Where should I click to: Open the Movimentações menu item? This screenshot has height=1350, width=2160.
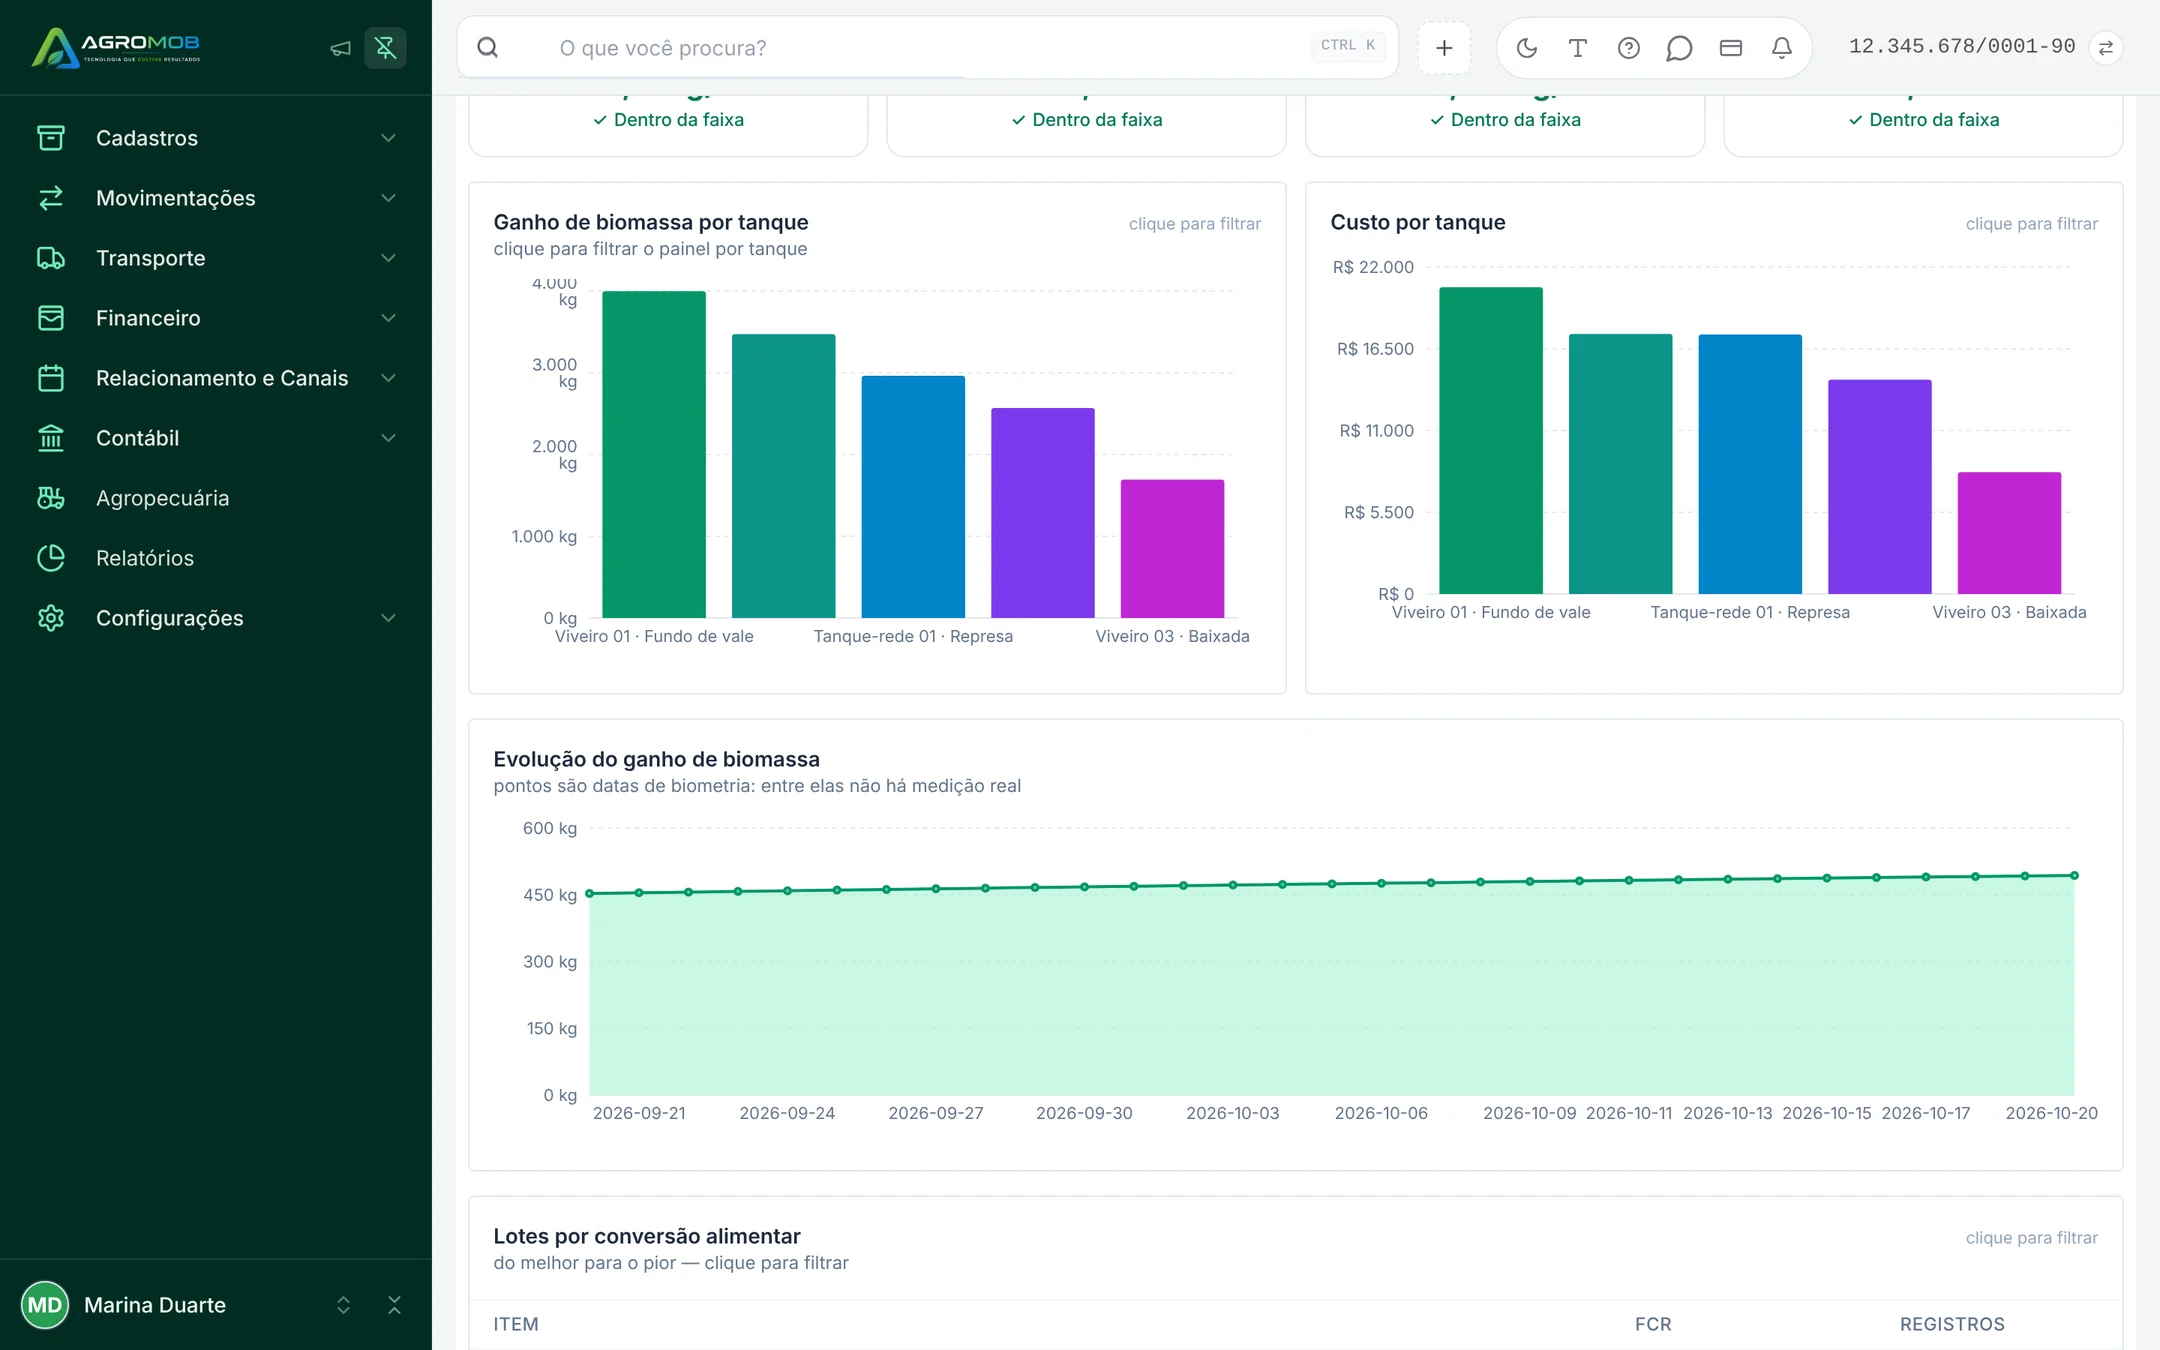[216, 198]
